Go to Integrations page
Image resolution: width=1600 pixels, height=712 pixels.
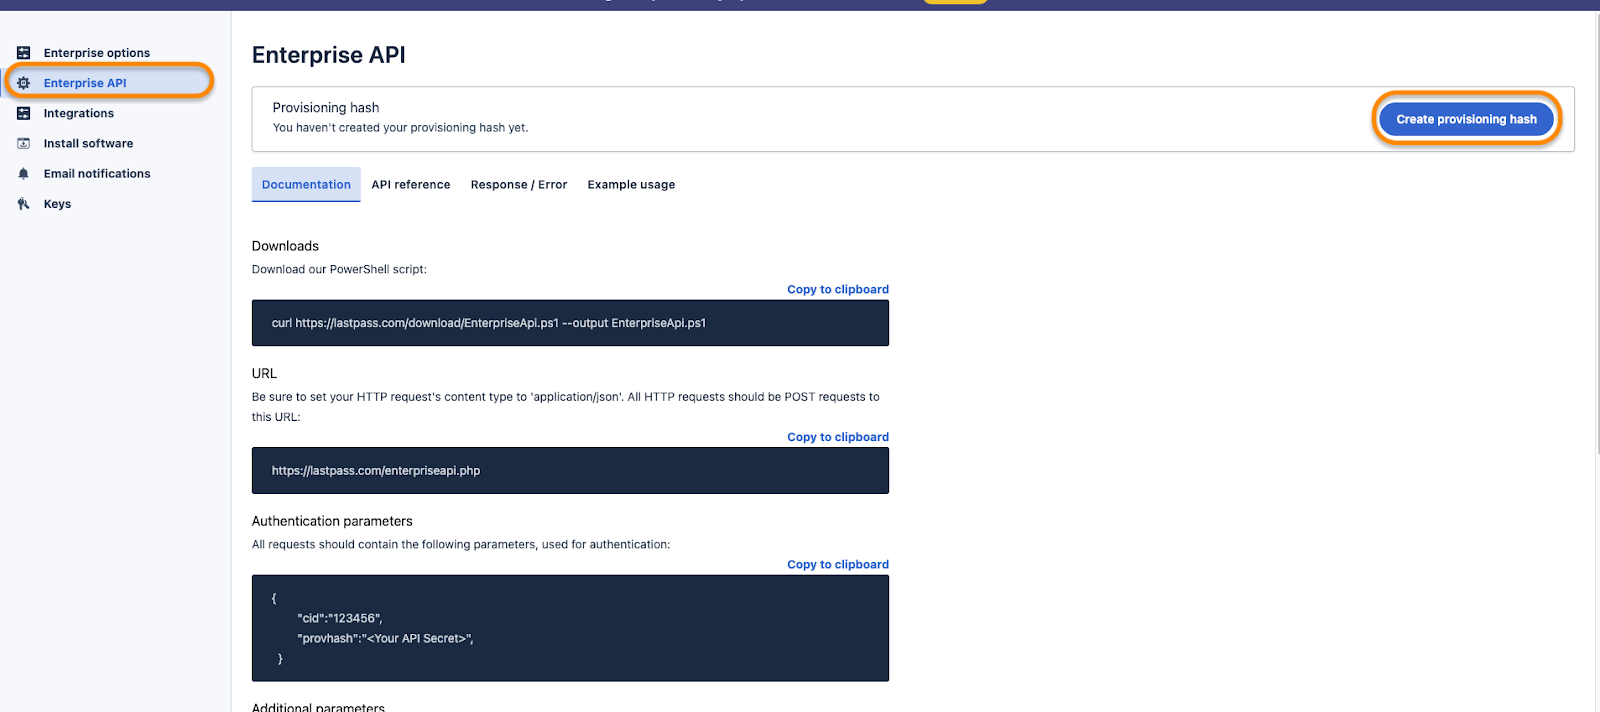(x=78, y=113)
